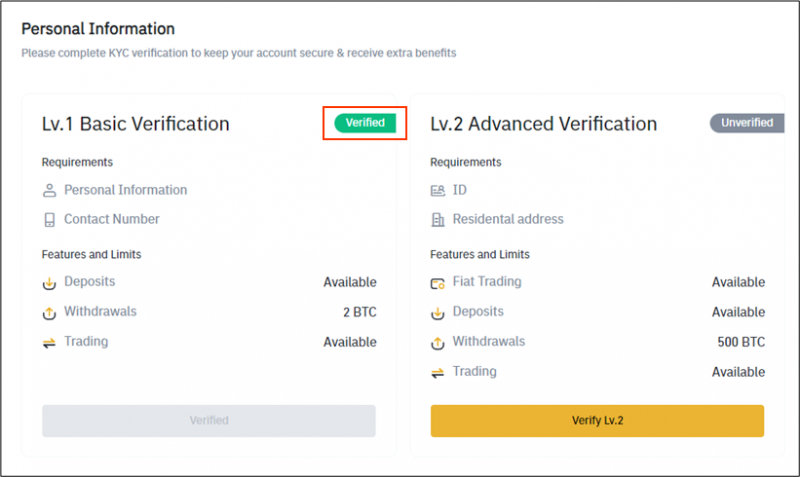800x477 pixels.
Task: Click the Lv.2 Trading arrows icon
Action: coord(438,373)
